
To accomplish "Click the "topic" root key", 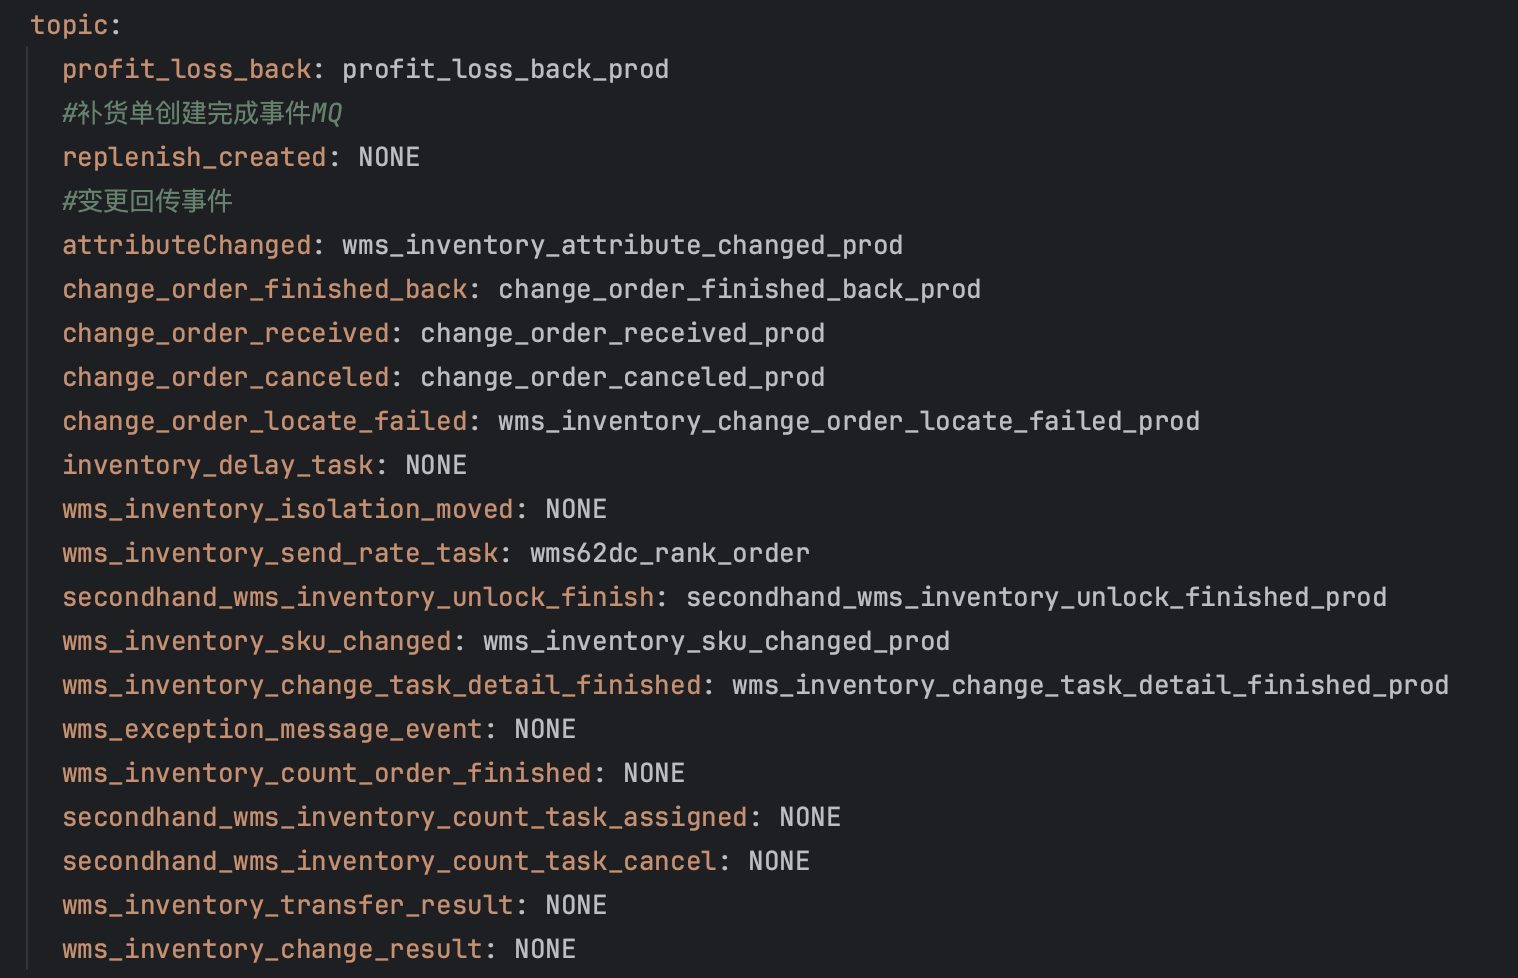I will tap(68, 25).
